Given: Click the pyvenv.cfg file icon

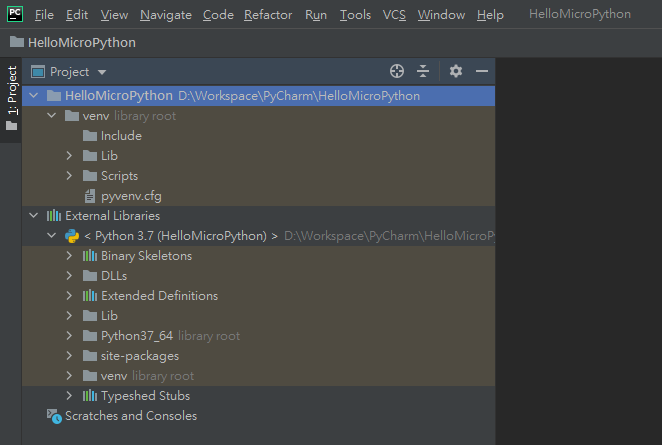Looking at the screenshot, I should click(90, 196).
